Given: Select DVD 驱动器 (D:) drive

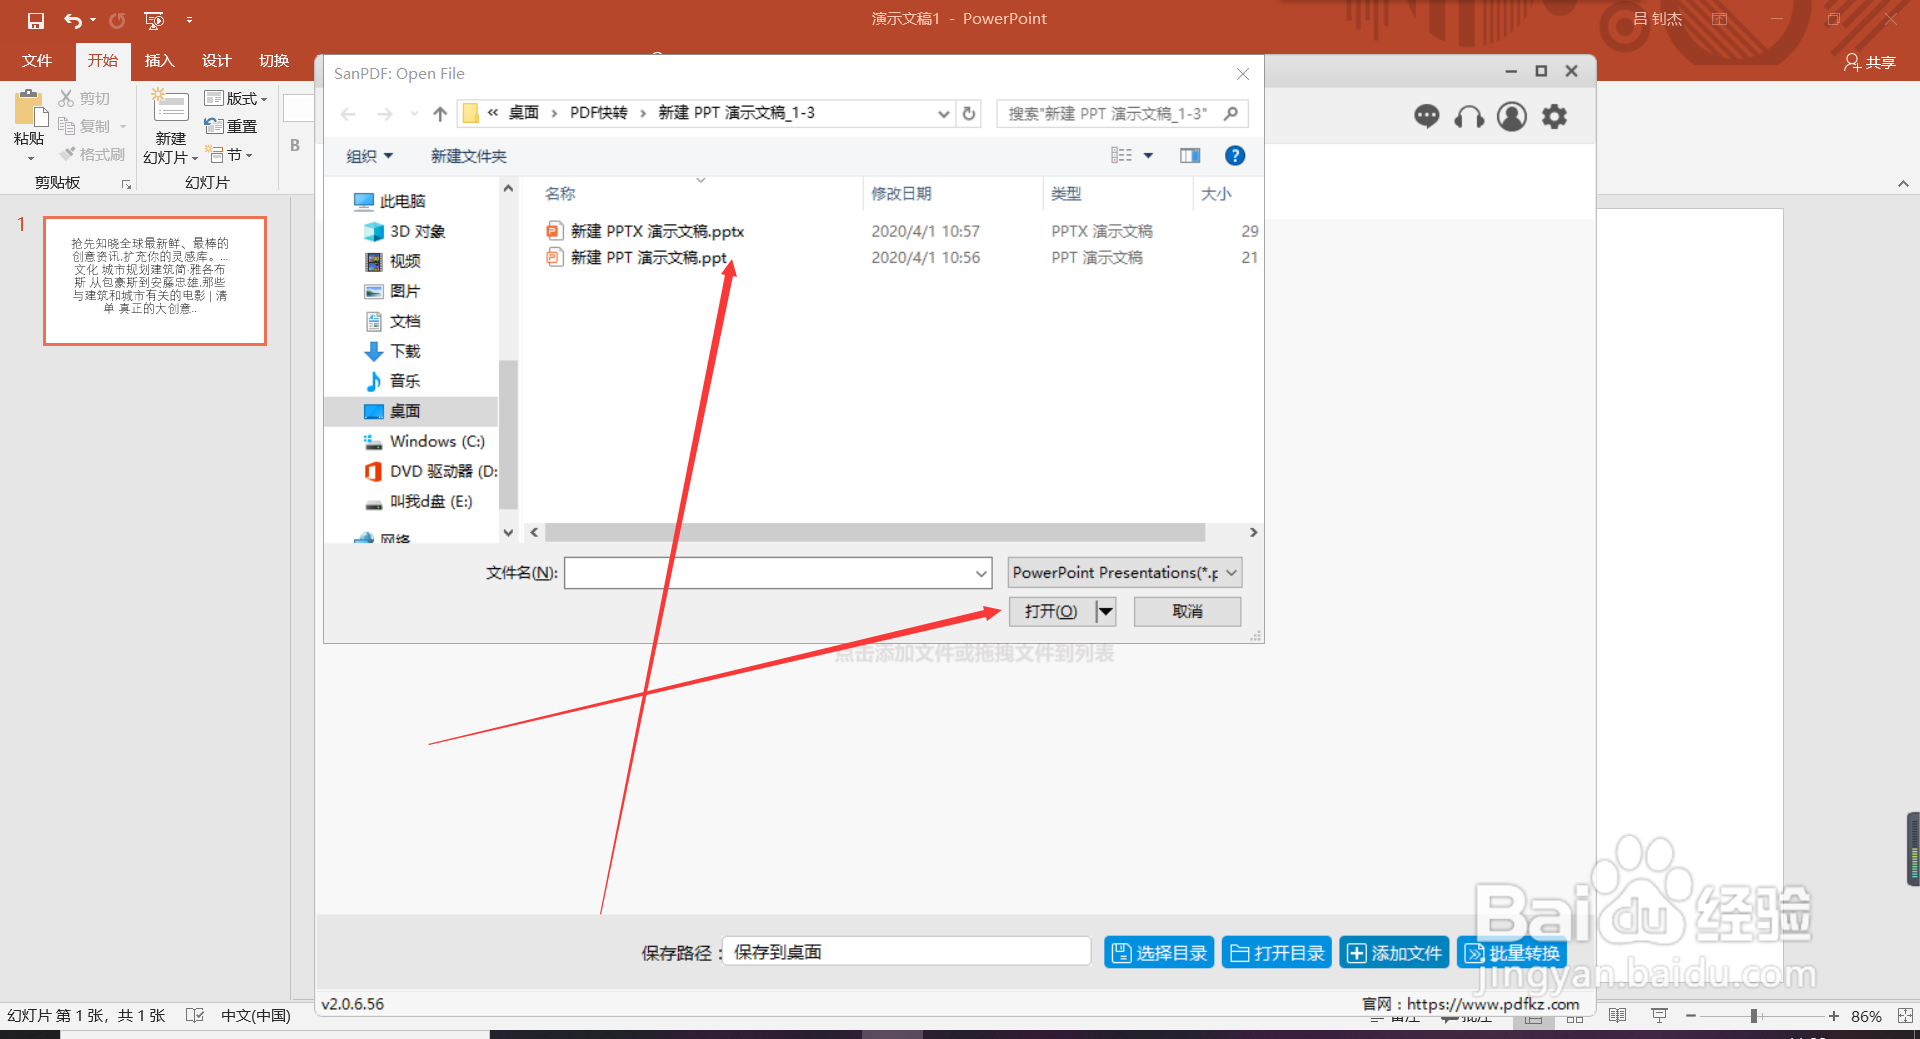Looking at the screenshot, I should click(x=430, y=471).
